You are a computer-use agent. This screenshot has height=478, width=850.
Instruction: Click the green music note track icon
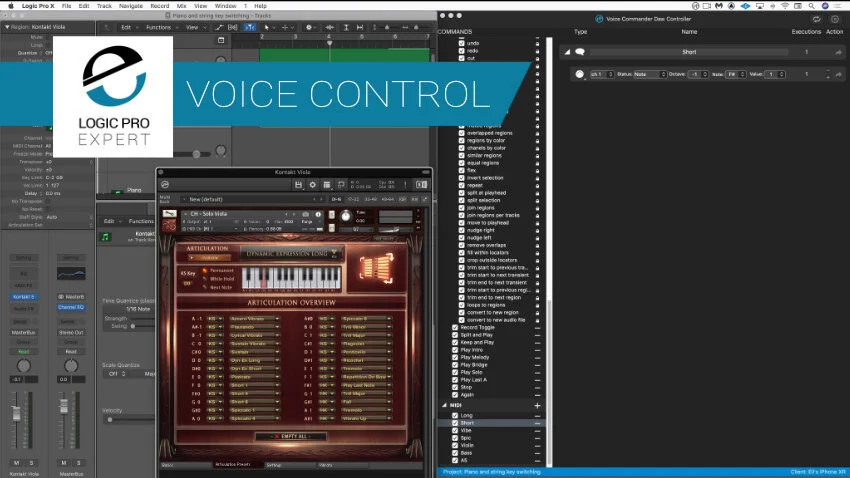point(105,237)
